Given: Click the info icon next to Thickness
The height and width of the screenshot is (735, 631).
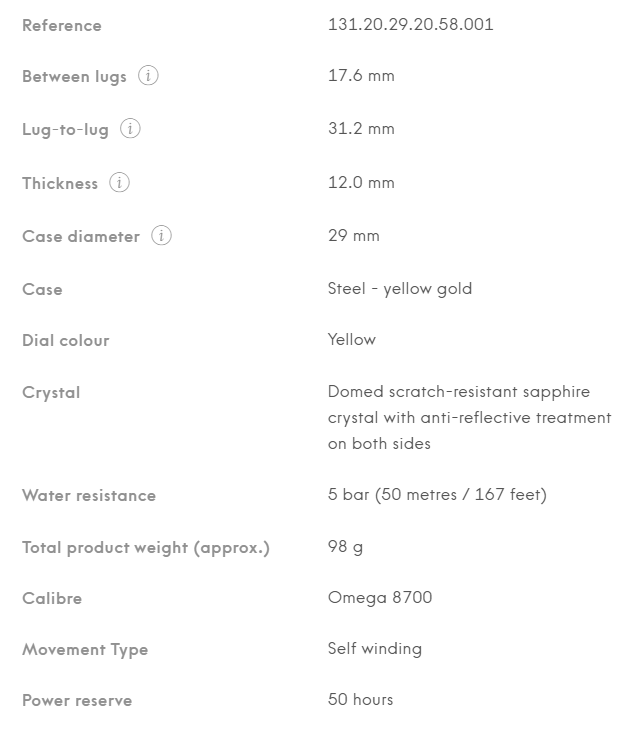Looking at the screenshot, I should (x=120, y=183).
